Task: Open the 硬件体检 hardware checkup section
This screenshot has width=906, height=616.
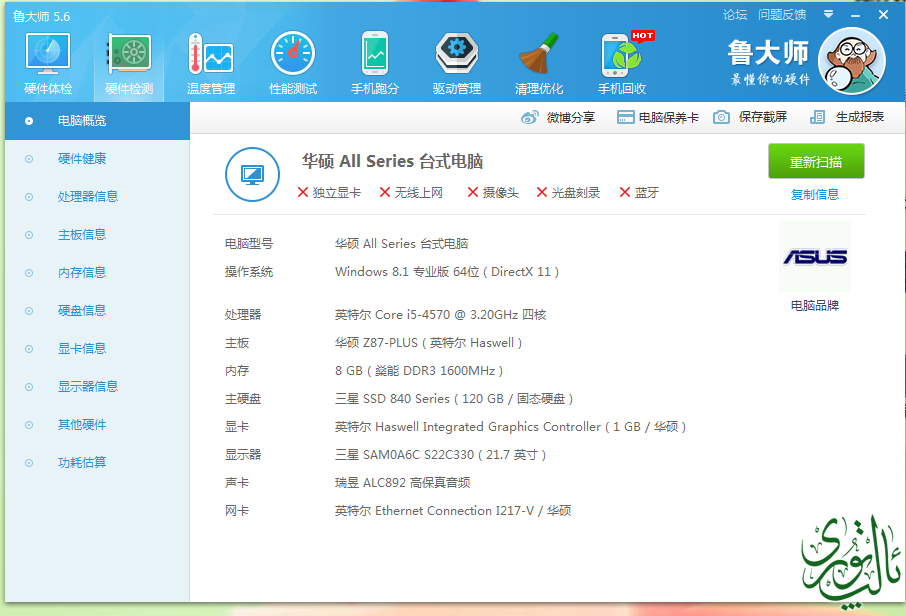Action: [x=48, y=64]
